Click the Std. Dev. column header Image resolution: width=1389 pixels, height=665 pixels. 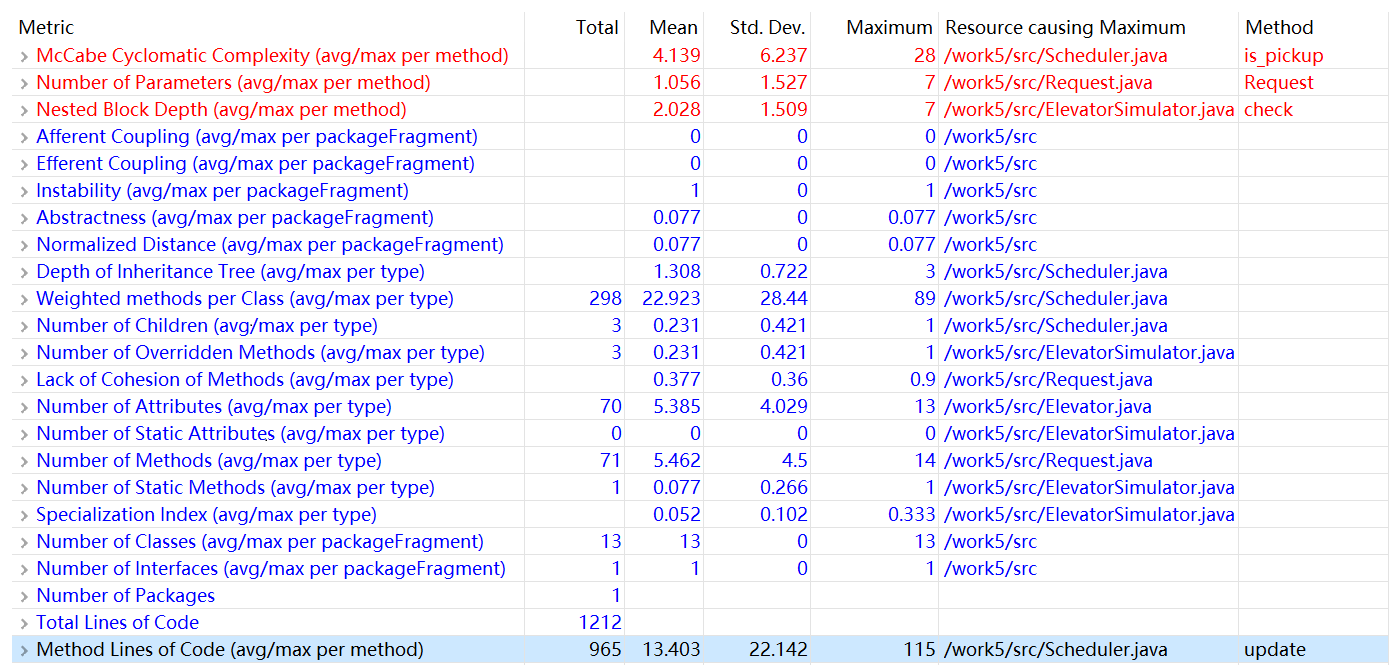[767, 28]
